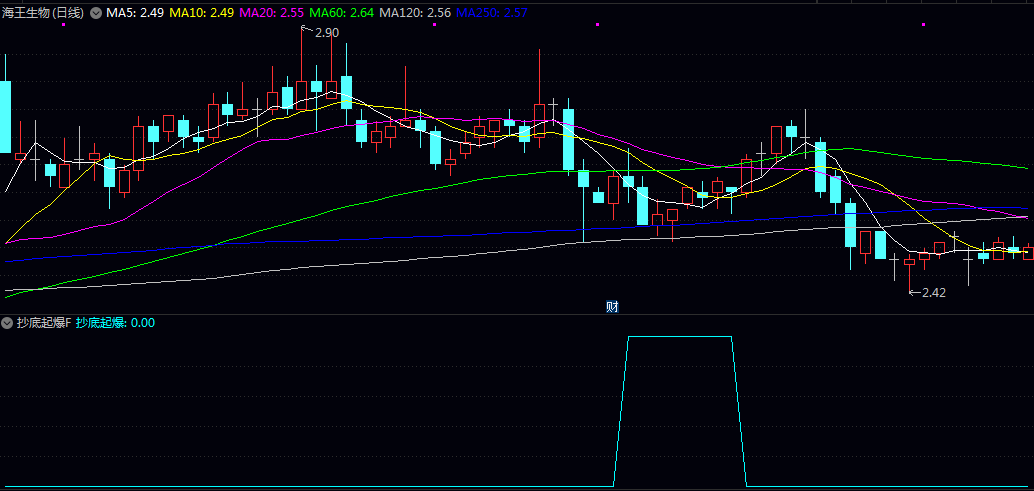Open the MA indicator dropdown next to 海王生物

(96, 13)
